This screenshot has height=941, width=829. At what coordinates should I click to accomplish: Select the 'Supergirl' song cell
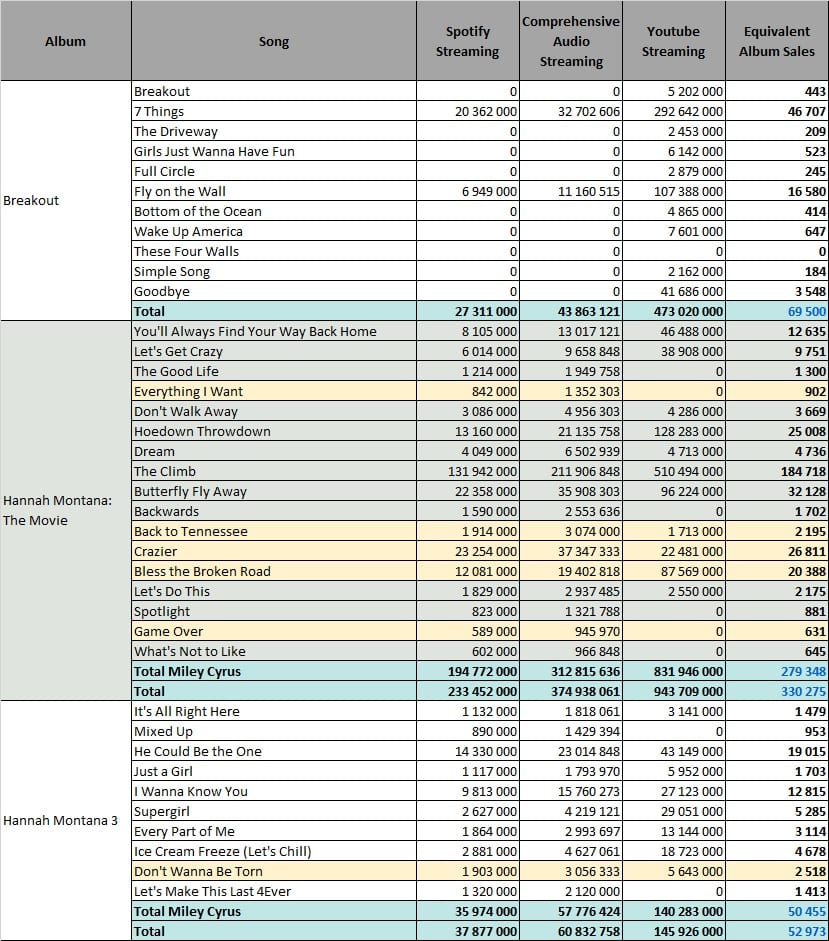point(274,811)
